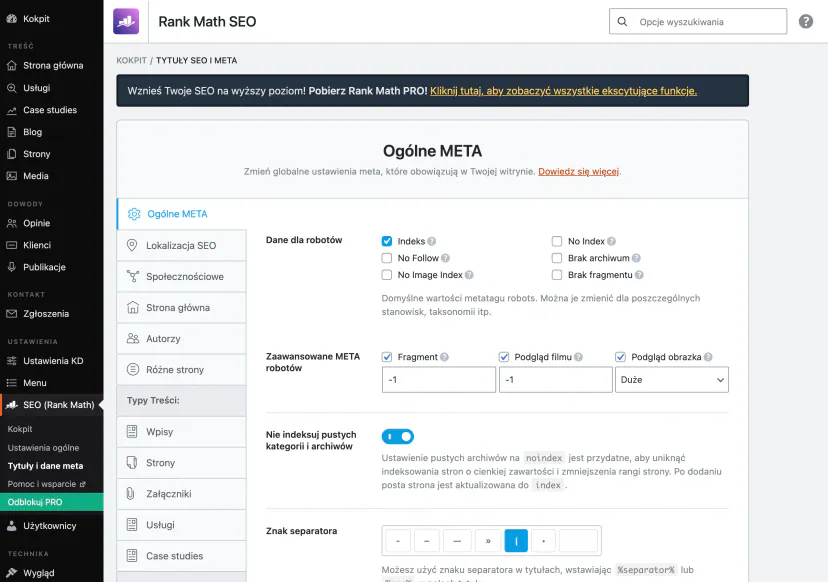This screenshot has height=582, width=828.
Task: Choose the » separator button
Action: pos(488,541)
